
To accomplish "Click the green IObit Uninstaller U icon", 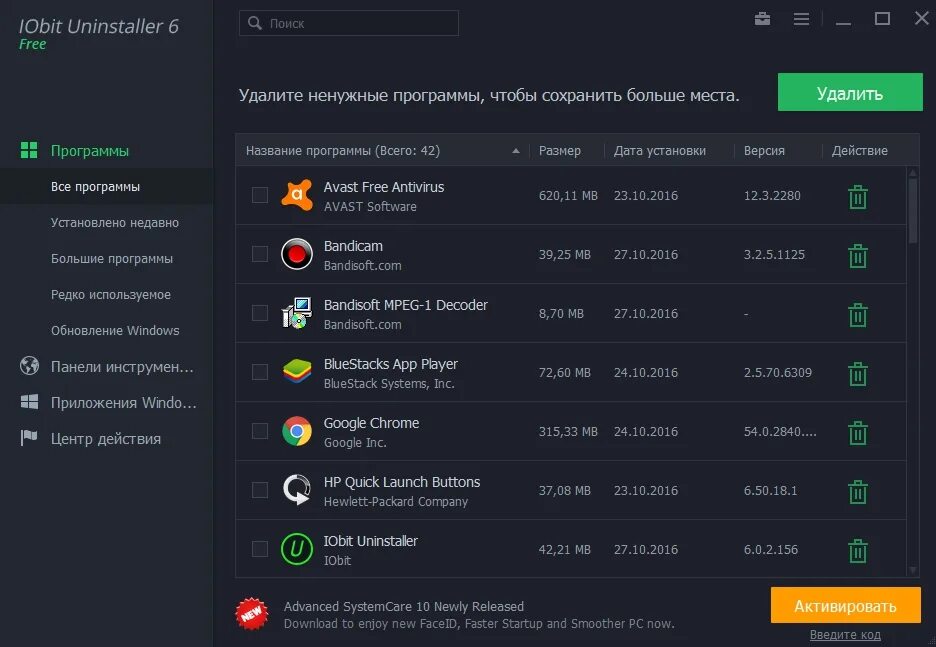I will point(297,549).
